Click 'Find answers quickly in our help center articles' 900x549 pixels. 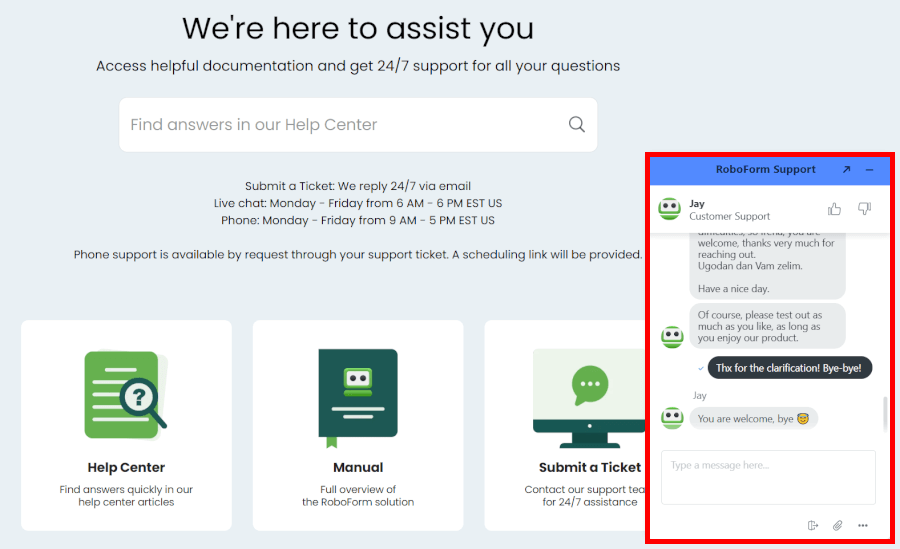tap(126, 496)
